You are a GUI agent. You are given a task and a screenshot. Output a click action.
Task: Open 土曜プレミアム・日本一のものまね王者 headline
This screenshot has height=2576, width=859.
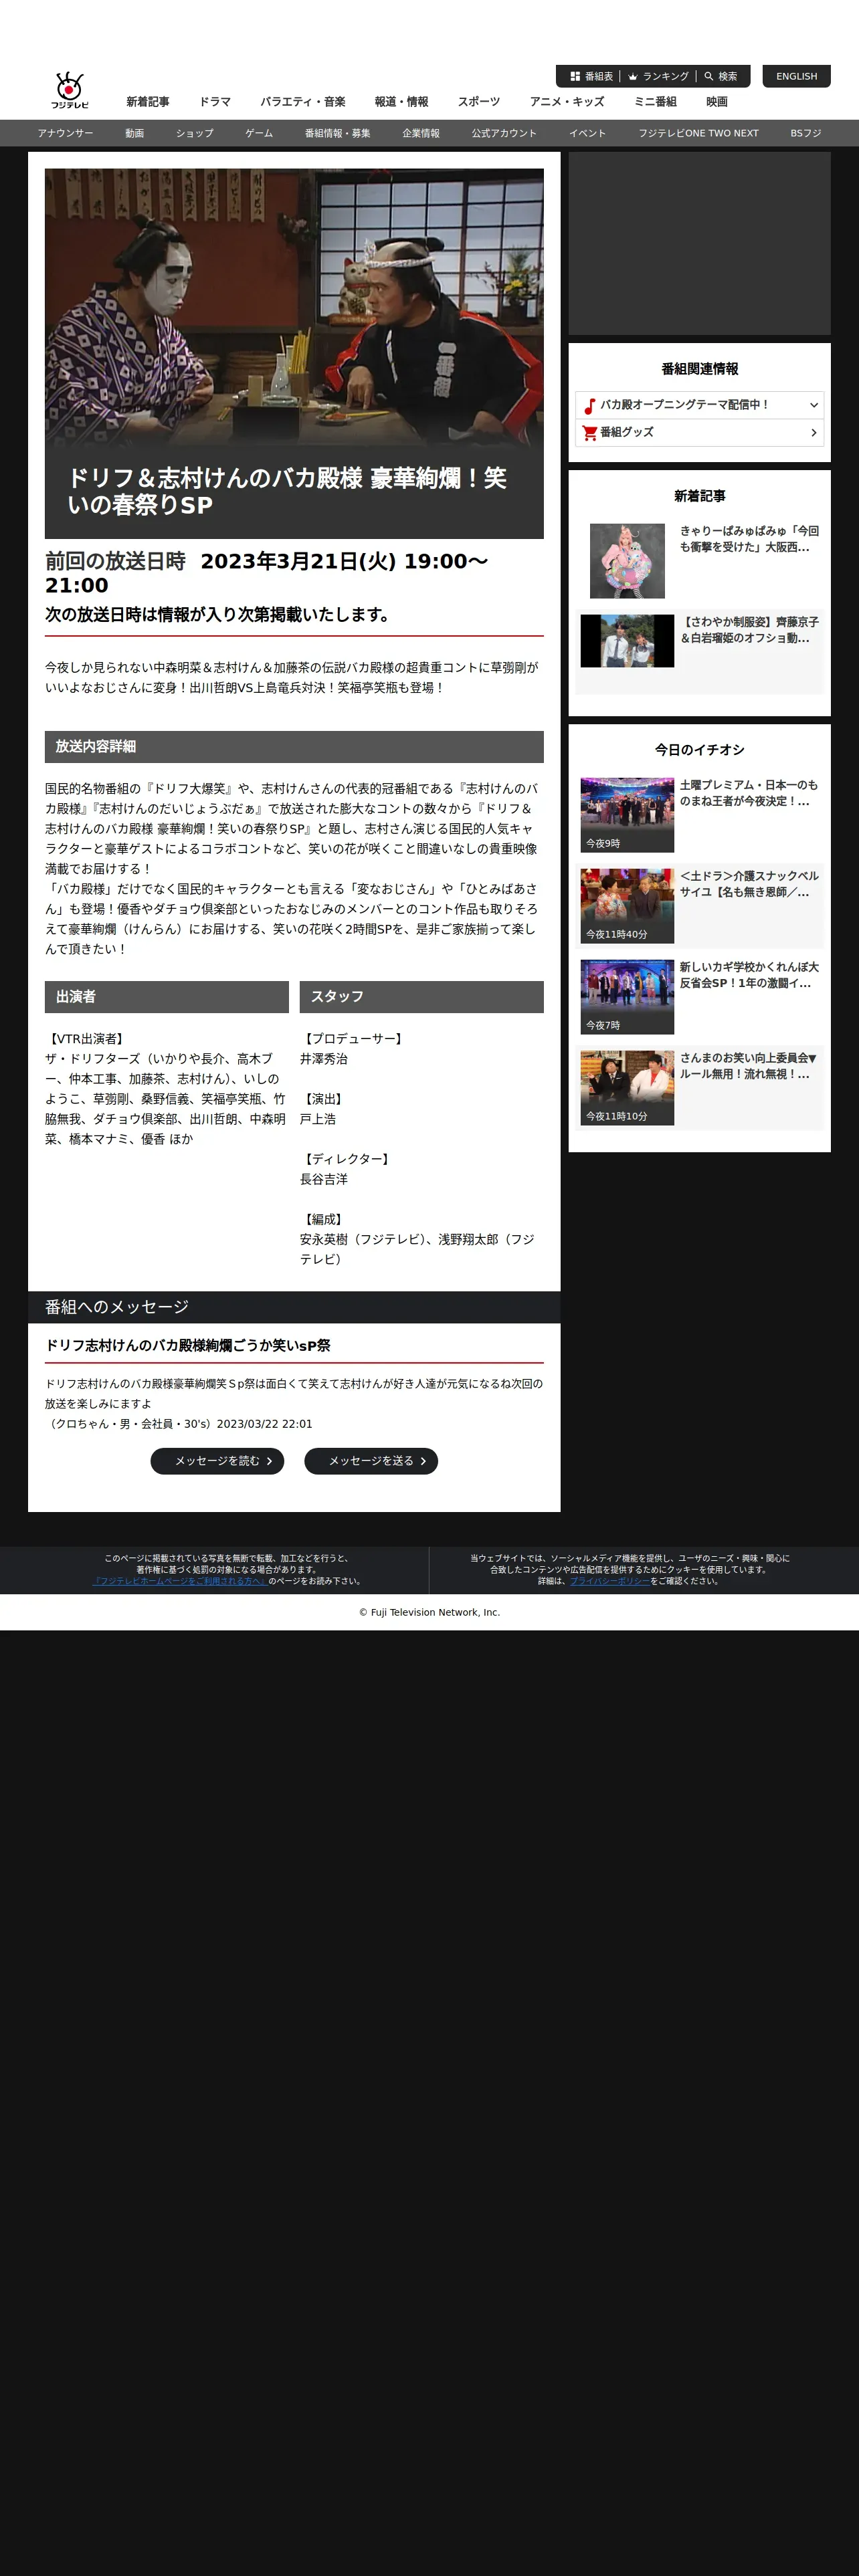[x=749, y=793]
